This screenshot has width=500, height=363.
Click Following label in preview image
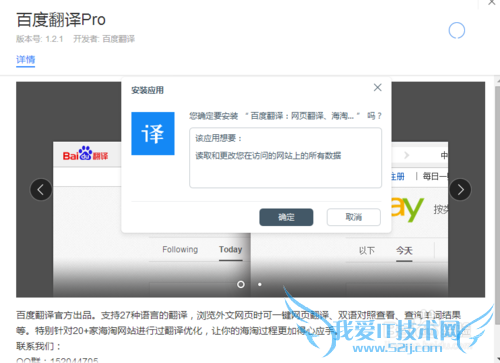coord(180,249)
